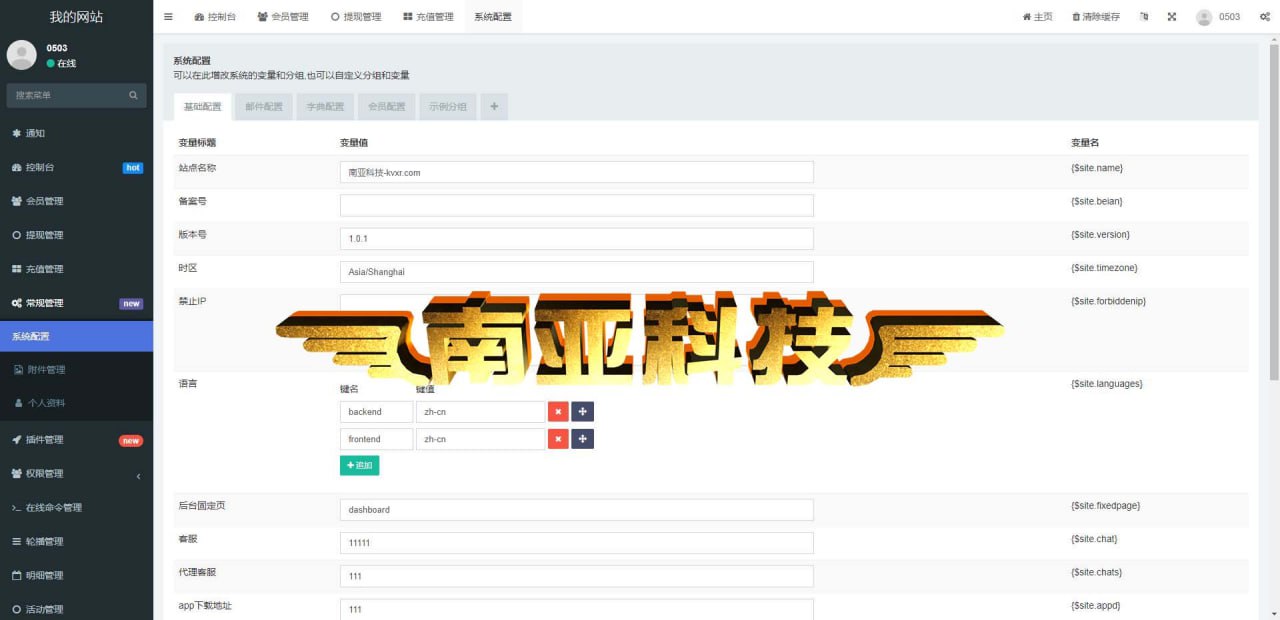The height and width of the screenshot is (620, 1280).
Task: Collapse the 常规管理 sidebar section
Action: 76,303
